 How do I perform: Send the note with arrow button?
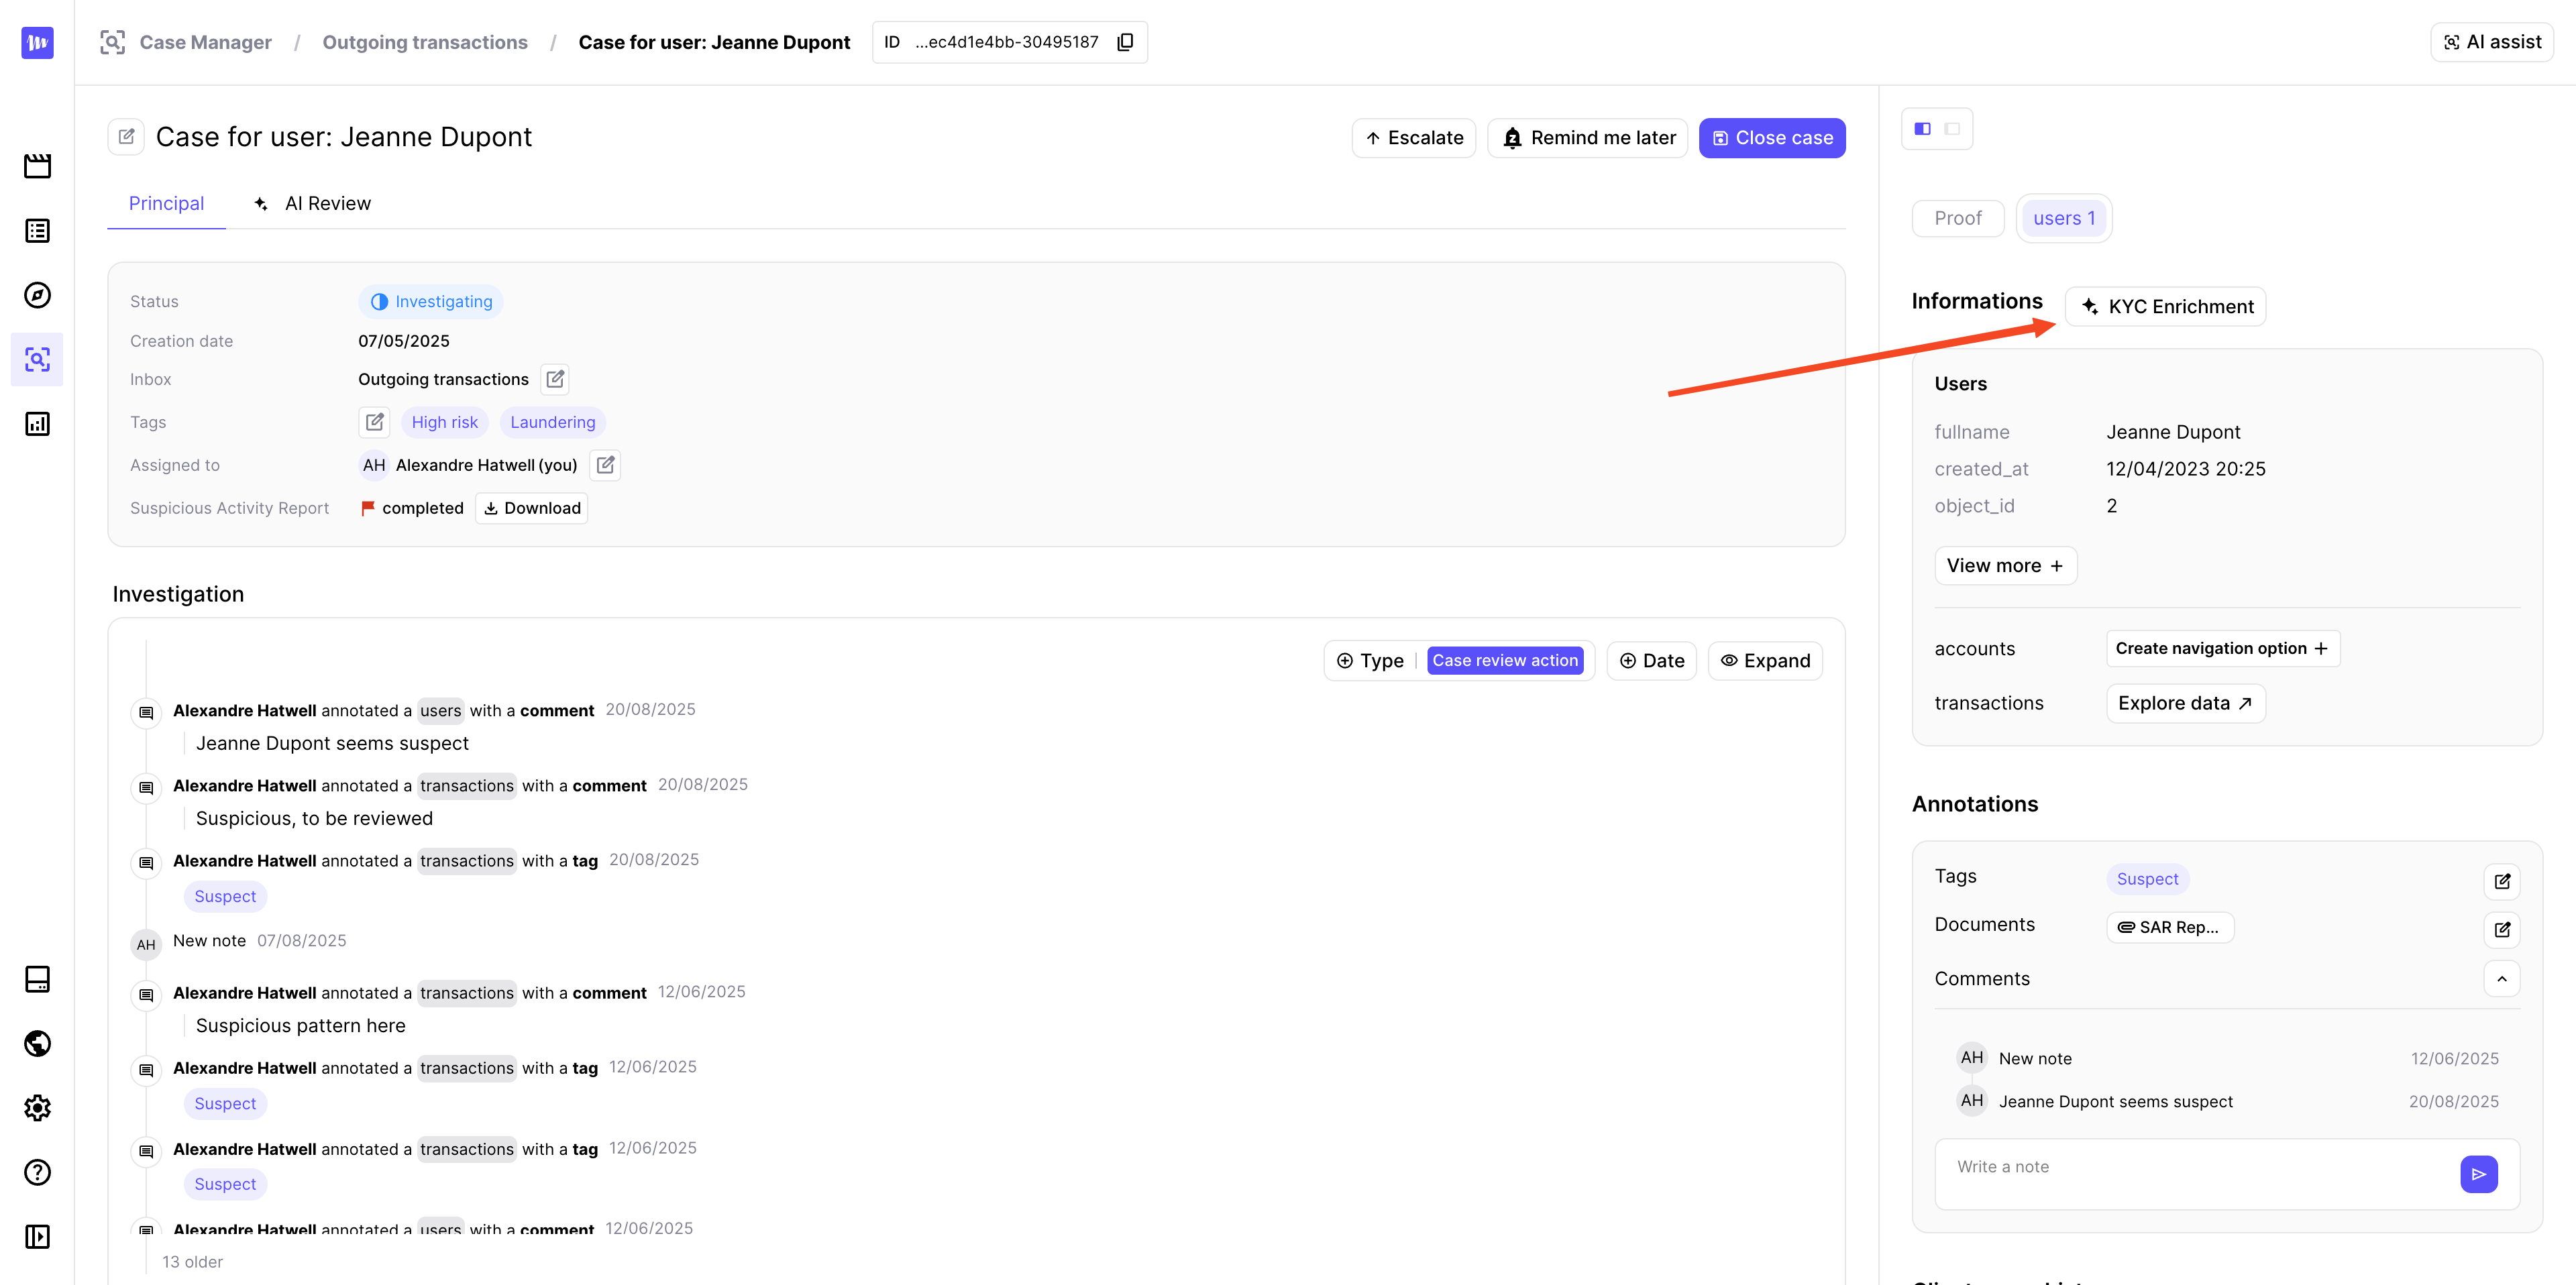(x=2478, y=1174)
